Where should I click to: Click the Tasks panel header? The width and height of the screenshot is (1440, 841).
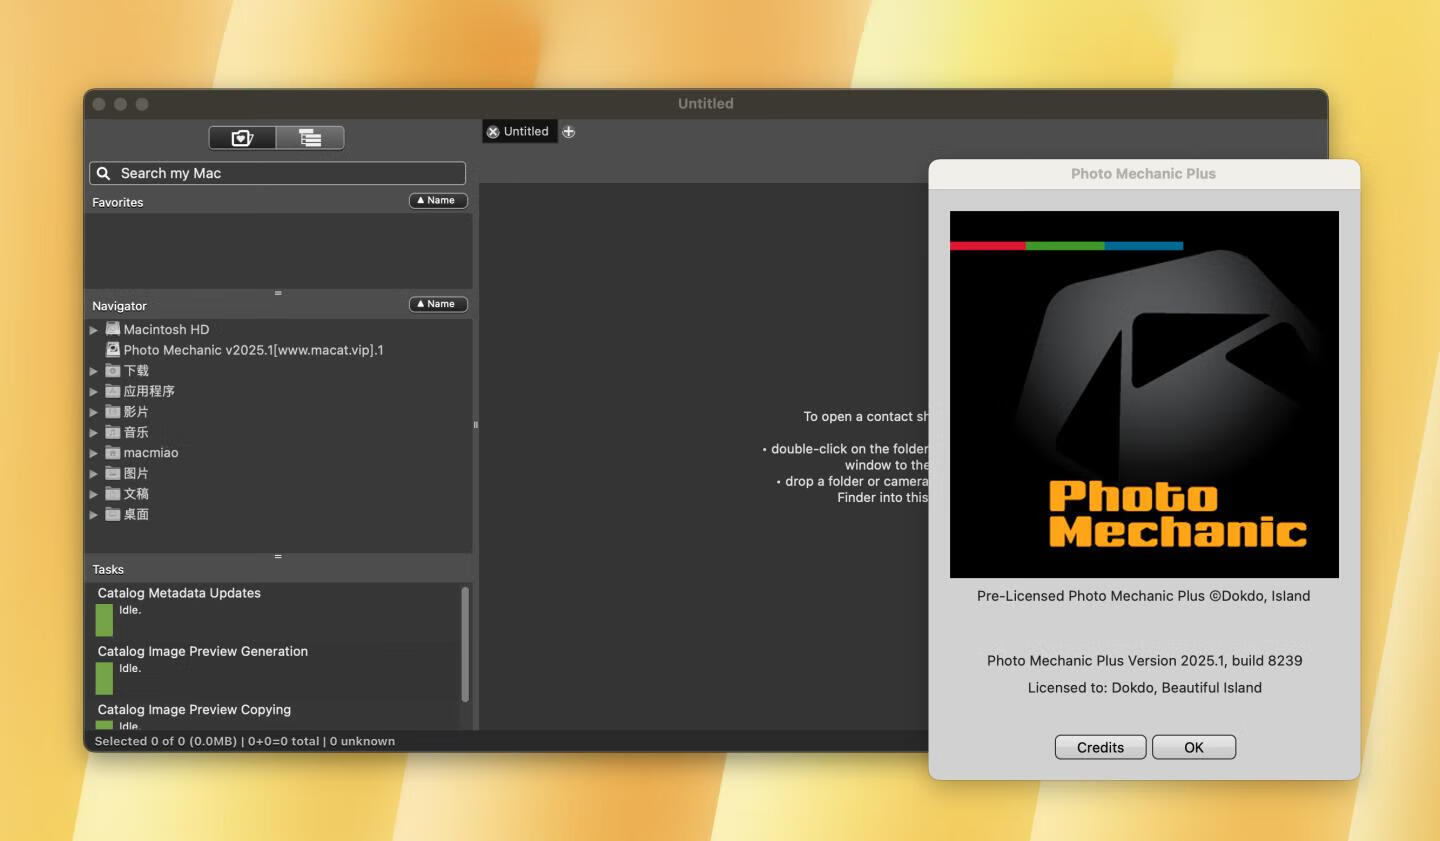click(x=108, y=569)
